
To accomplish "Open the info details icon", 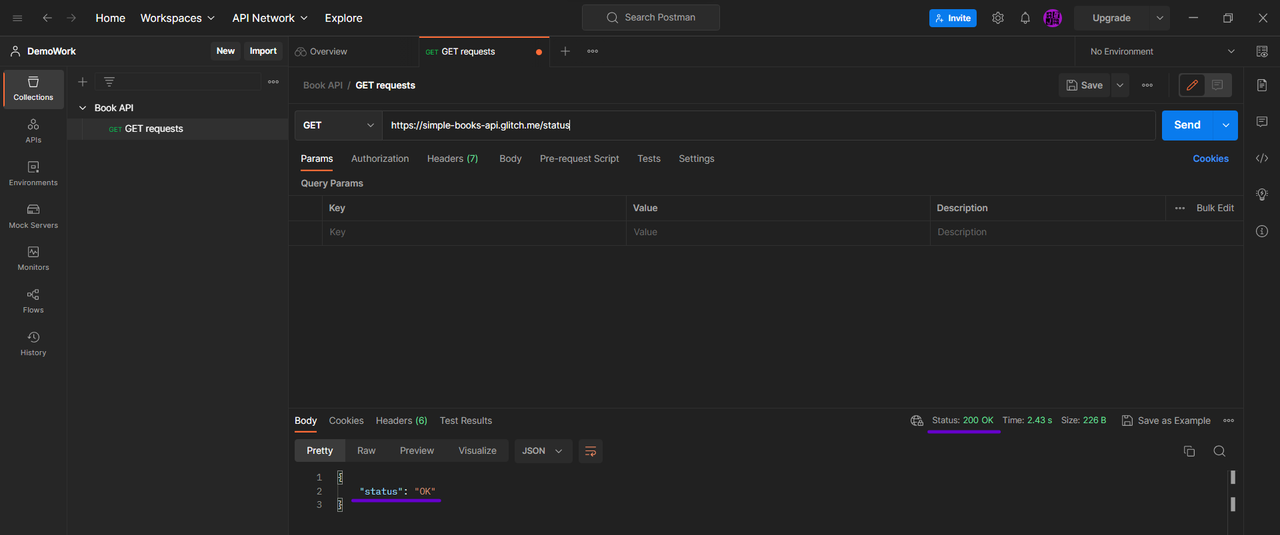I will pos(1262,231).
